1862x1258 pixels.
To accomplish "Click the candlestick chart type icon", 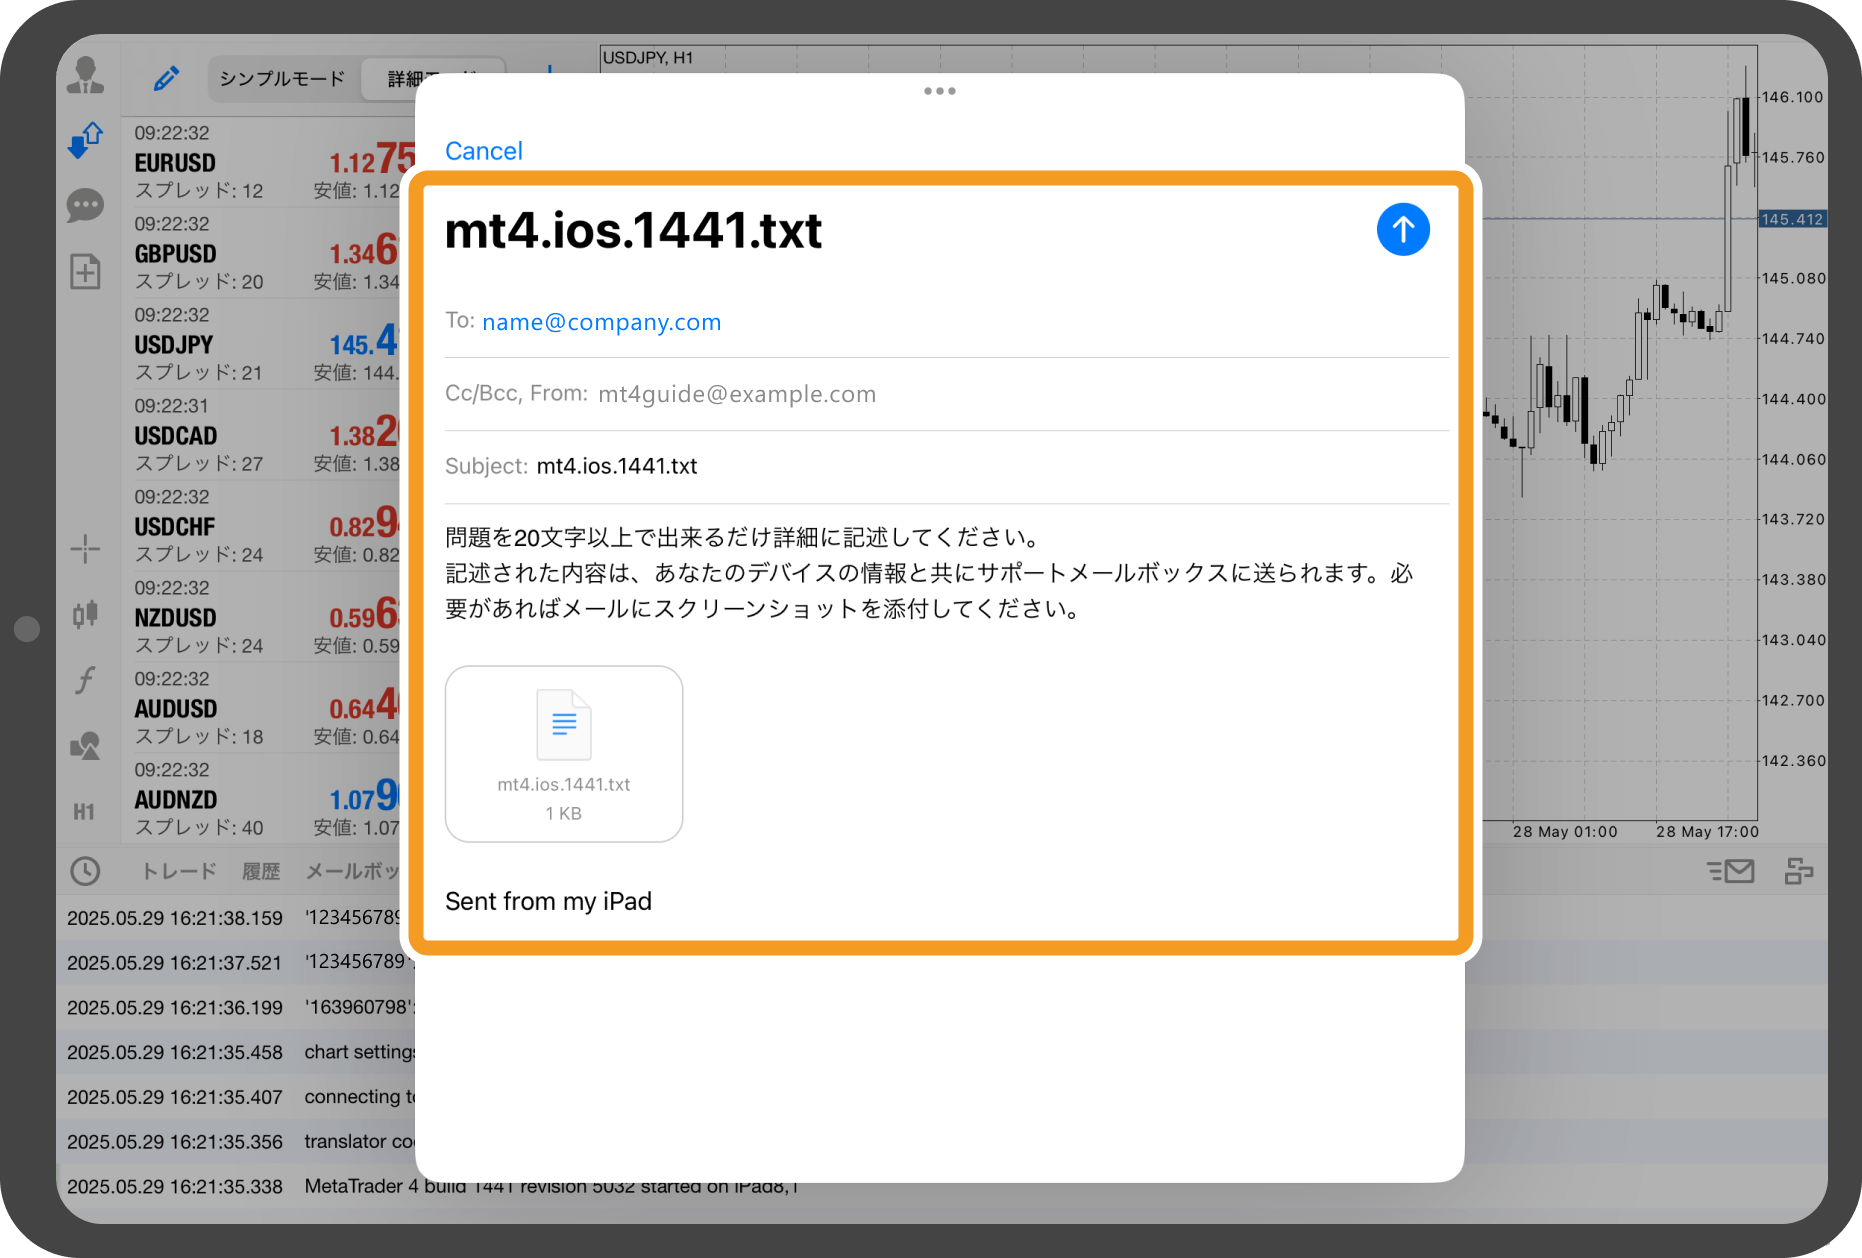I will [x=85, y=614].
